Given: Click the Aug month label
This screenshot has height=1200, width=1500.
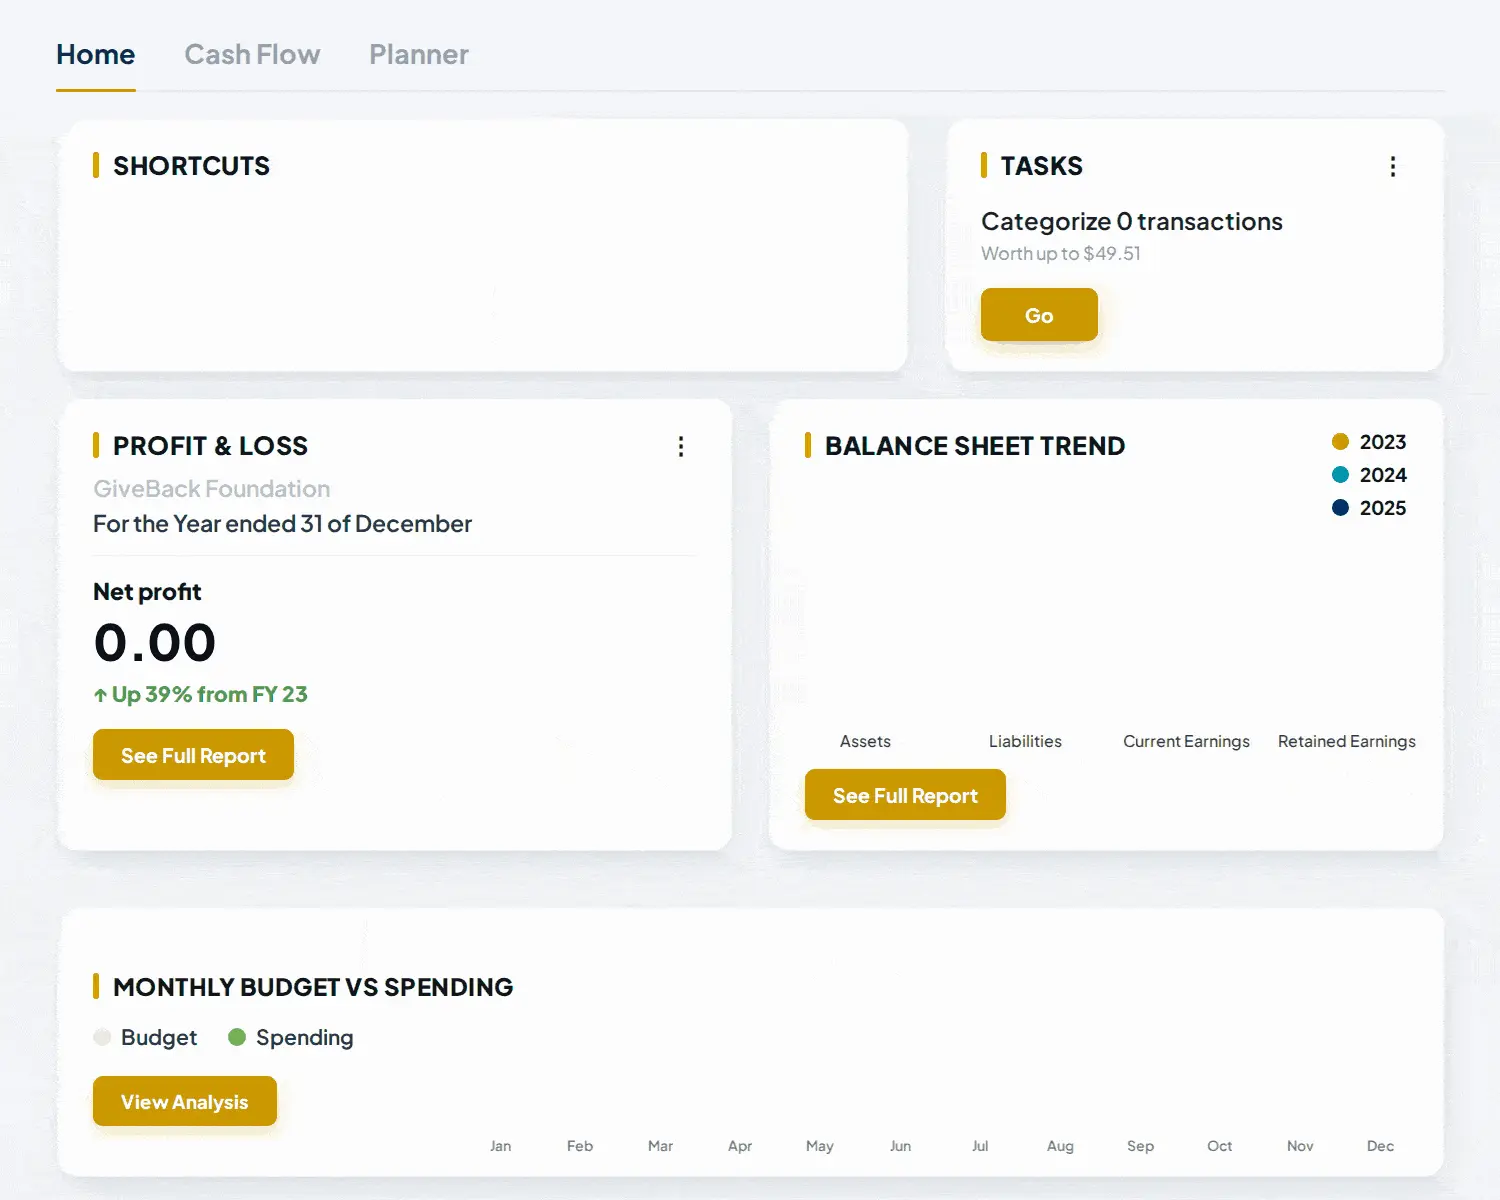Looking at the screenshot, I should [1060, 1146].
